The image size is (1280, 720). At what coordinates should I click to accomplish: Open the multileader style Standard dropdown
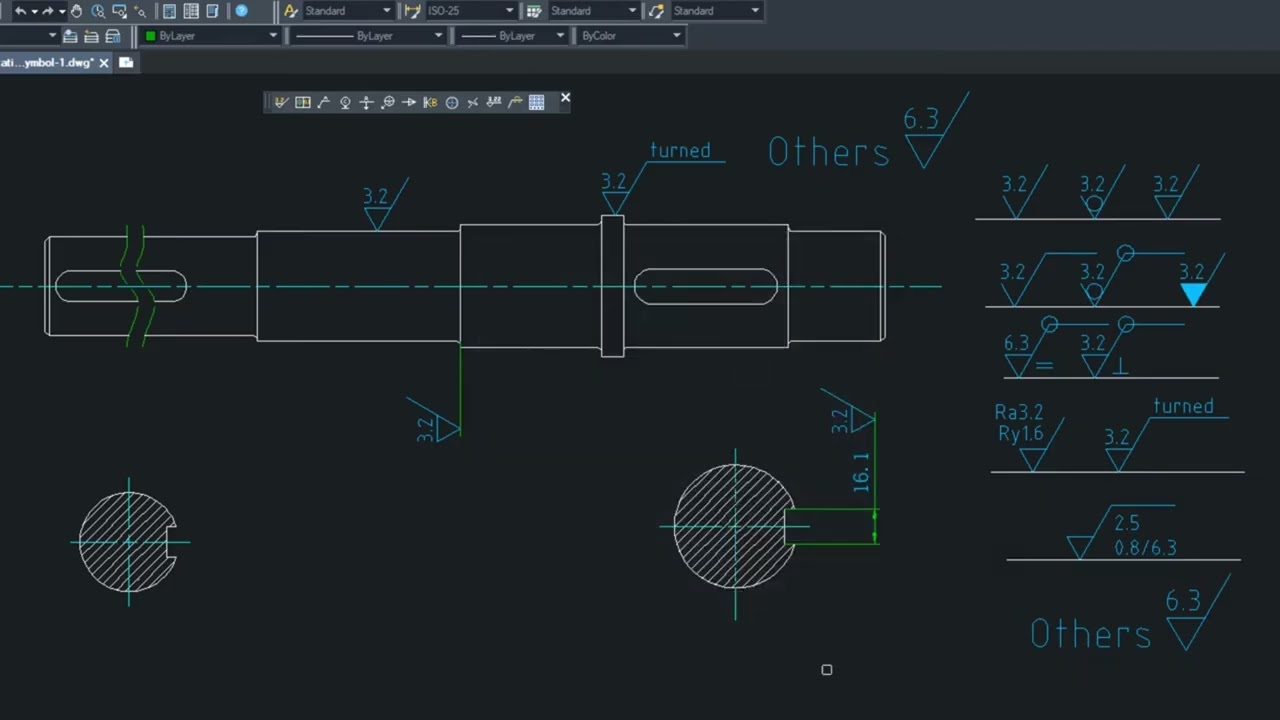pyautogui.click(x=717, y=11)
